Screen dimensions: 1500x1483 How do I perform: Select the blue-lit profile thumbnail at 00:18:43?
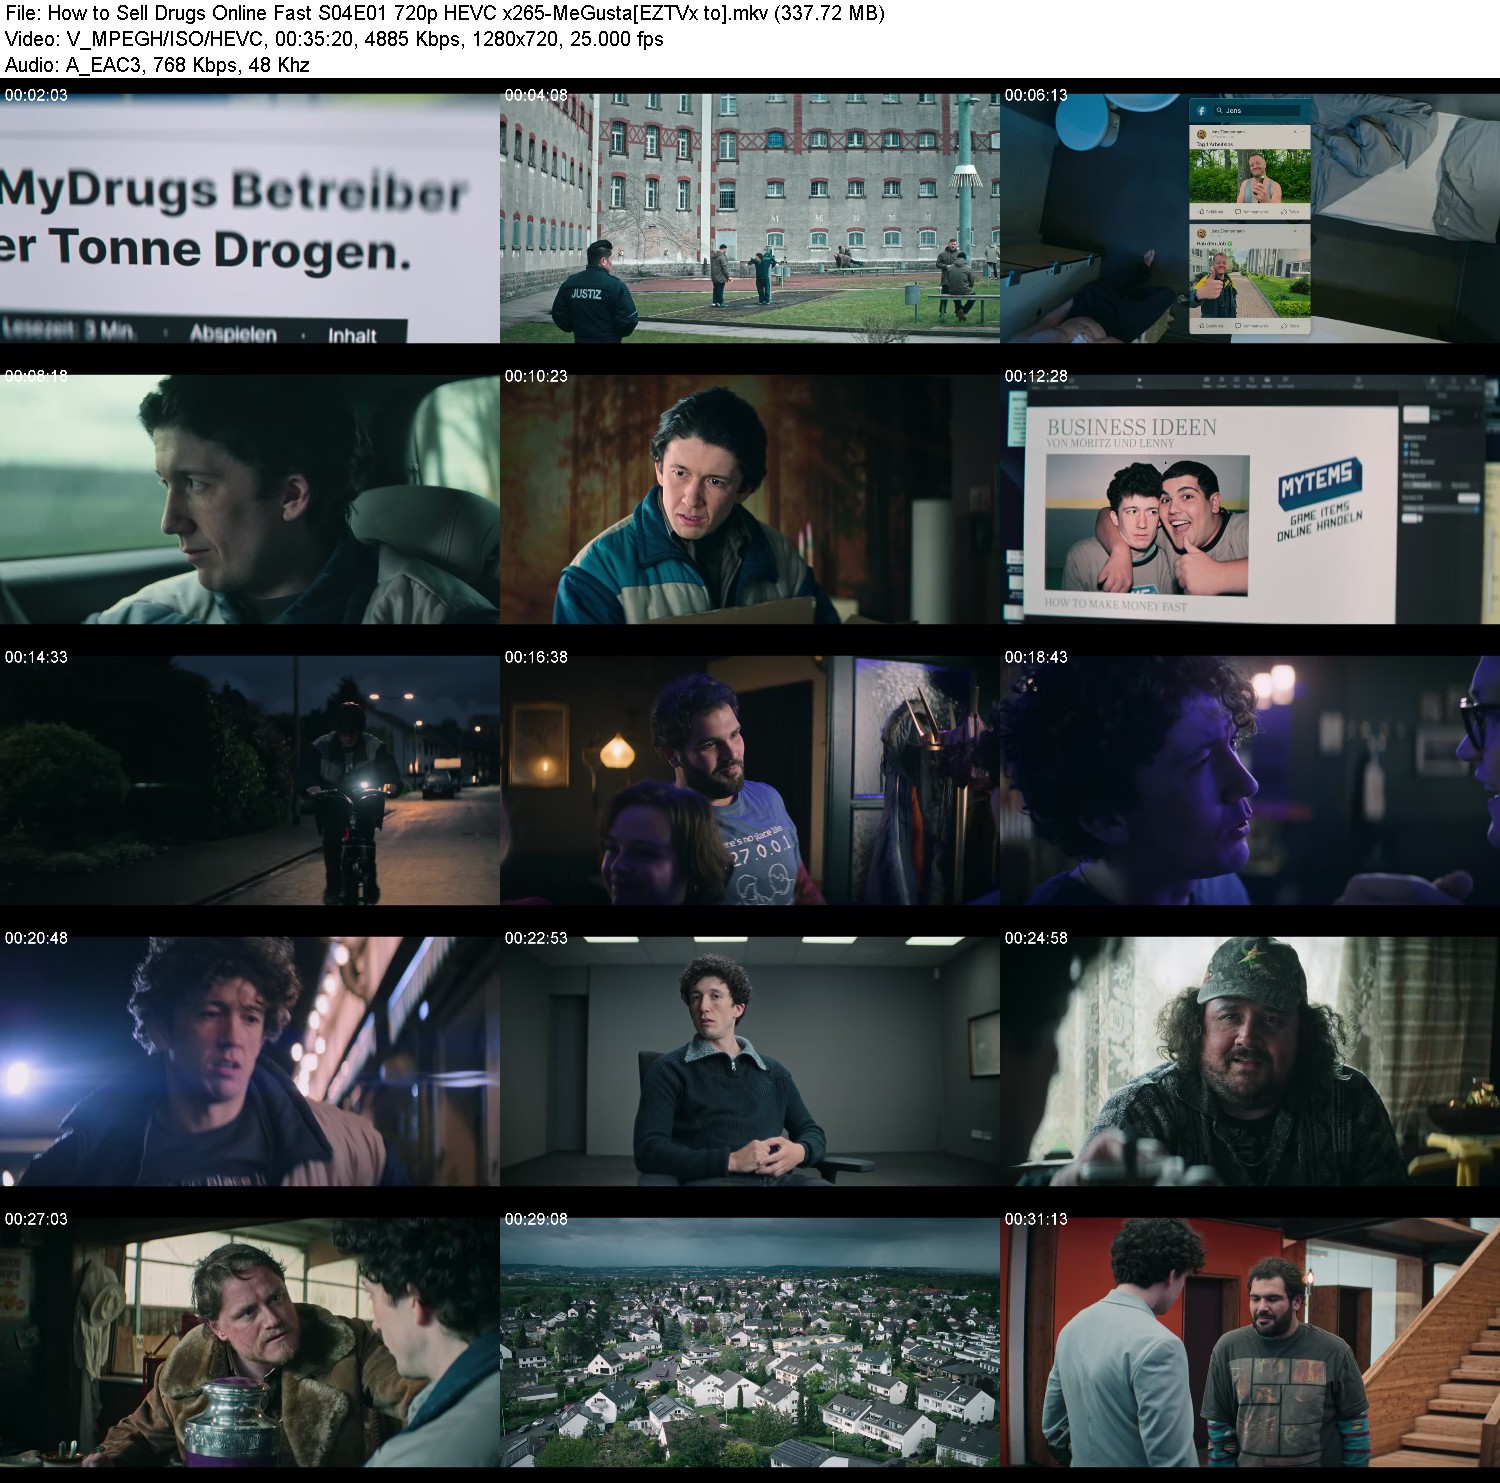1250,780
